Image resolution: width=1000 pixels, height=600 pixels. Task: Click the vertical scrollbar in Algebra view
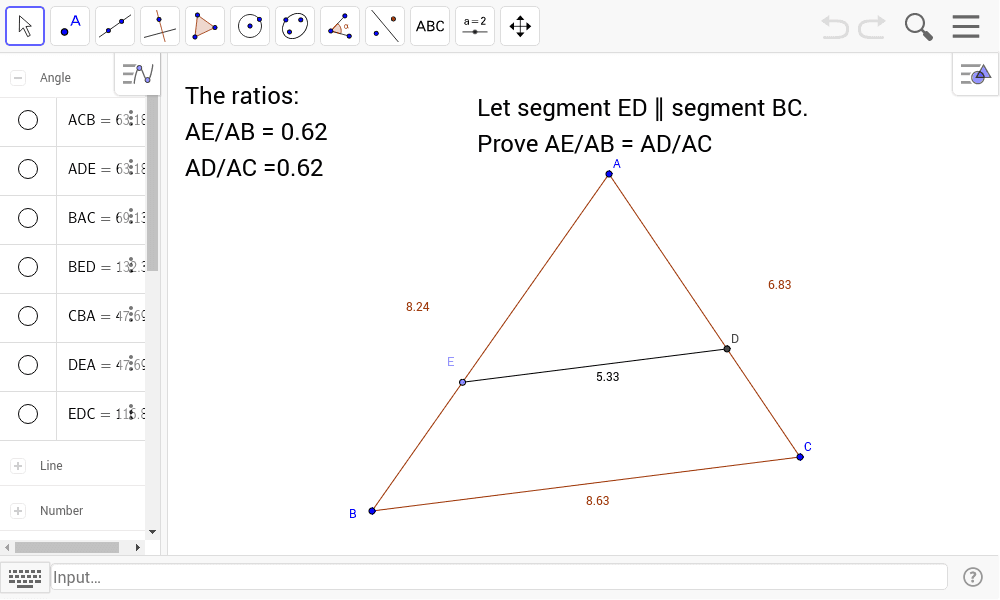tap(152, 184)
